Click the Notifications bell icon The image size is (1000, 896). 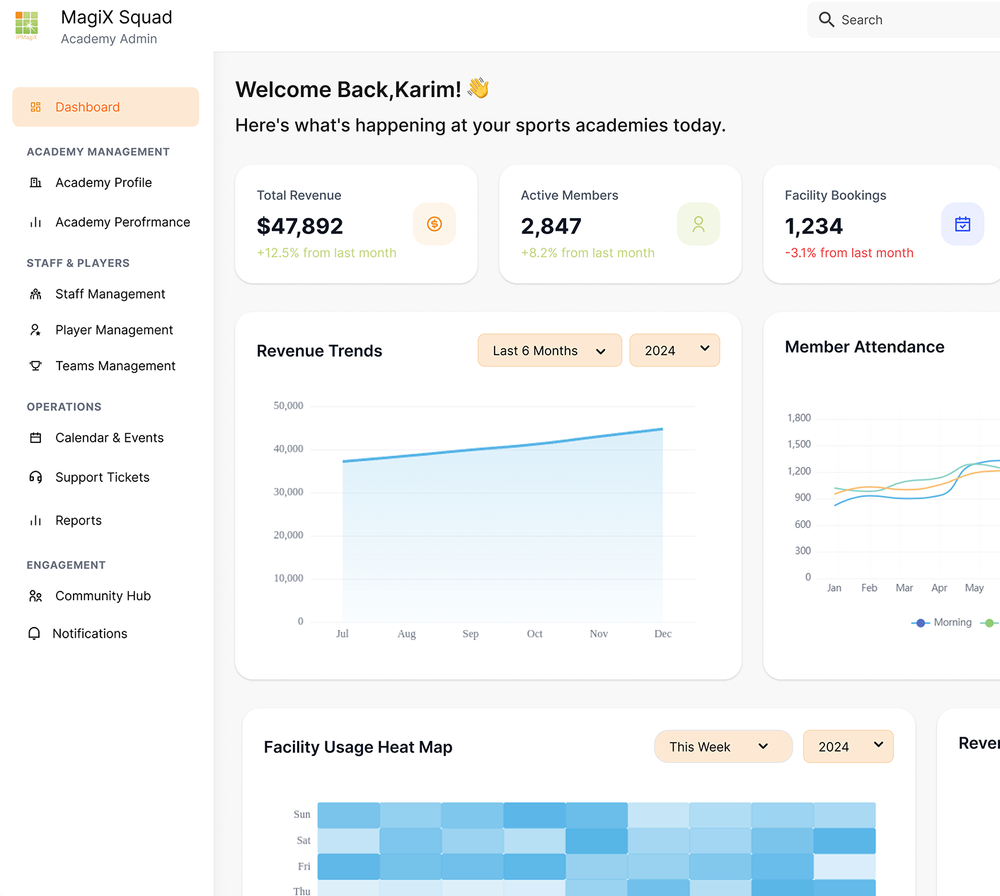(34, 633)
